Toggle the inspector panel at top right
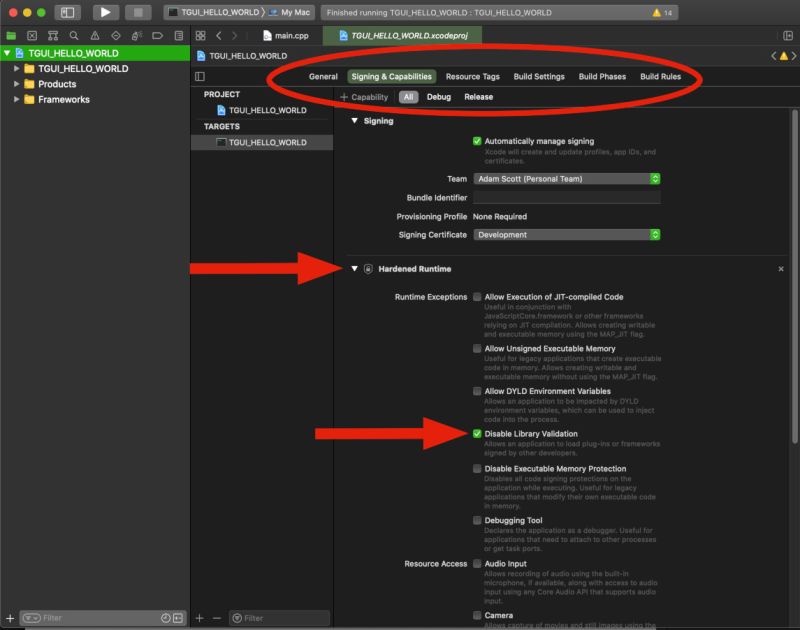This screenshot has width=800, height=630. coord(788,35)
